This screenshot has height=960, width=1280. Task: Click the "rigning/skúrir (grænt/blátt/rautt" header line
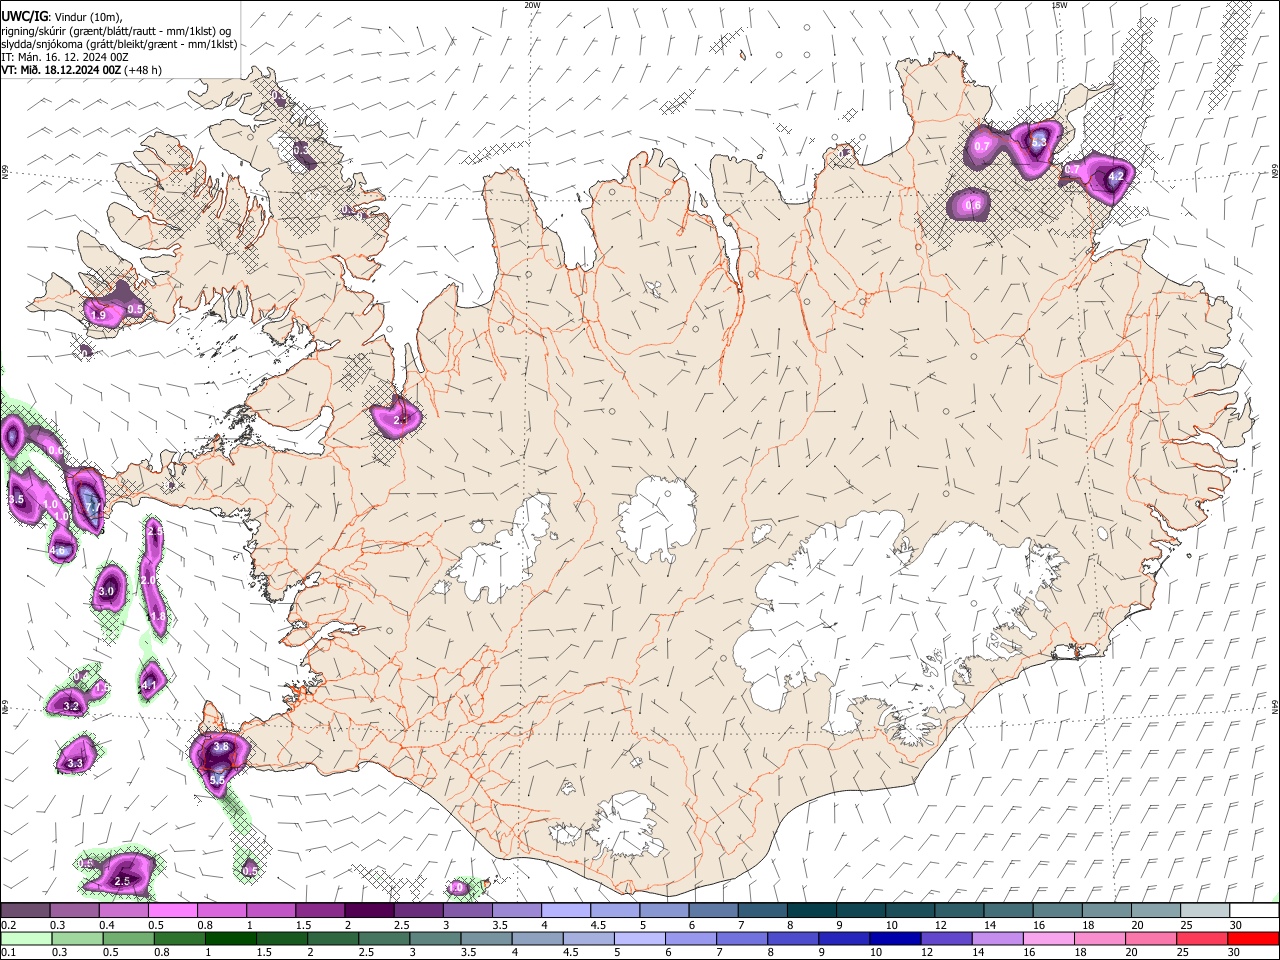tap(116, 31)
